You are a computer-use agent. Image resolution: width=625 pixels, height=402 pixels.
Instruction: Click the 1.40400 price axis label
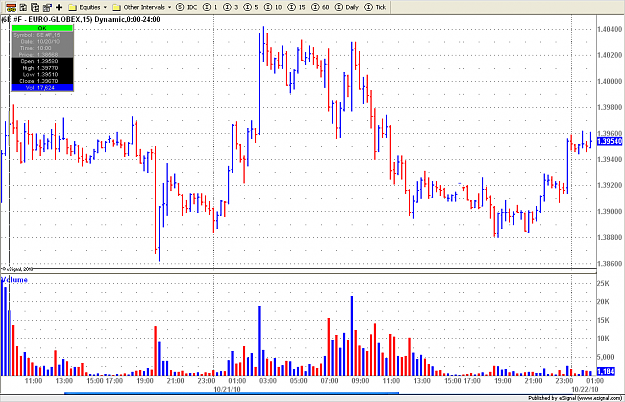click(x=609, y=29)
